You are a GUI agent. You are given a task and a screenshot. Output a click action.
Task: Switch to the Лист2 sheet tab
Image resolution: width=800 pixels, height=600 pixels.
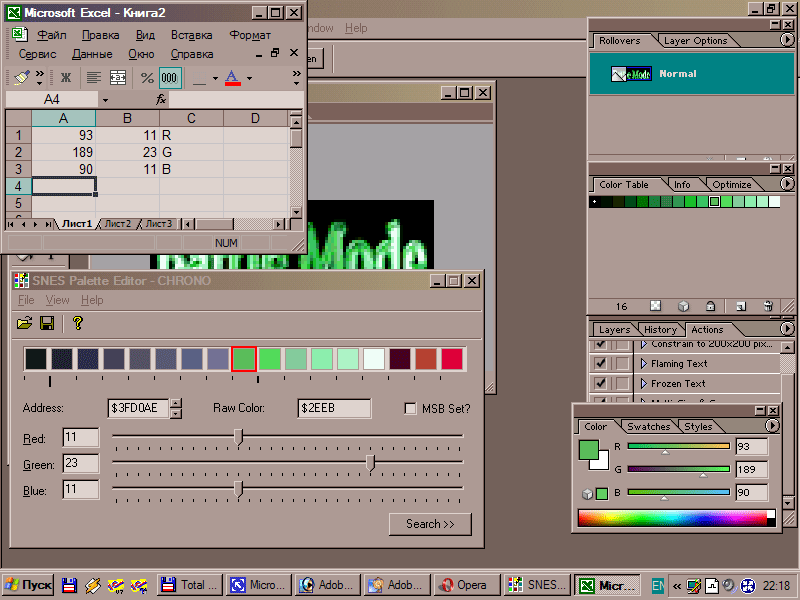point(118,223)
